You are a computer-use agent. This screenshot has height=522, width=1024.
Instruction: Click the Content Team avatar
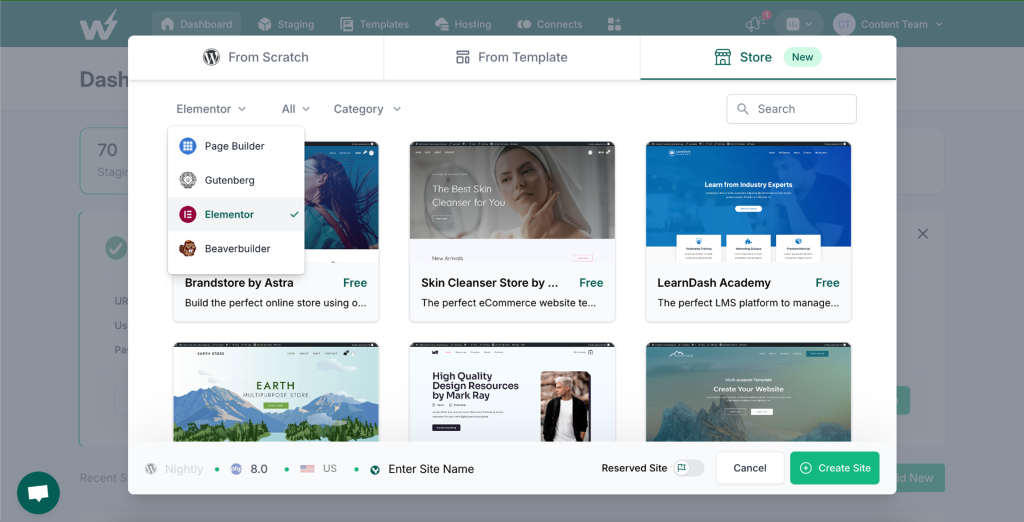(844, 24)
